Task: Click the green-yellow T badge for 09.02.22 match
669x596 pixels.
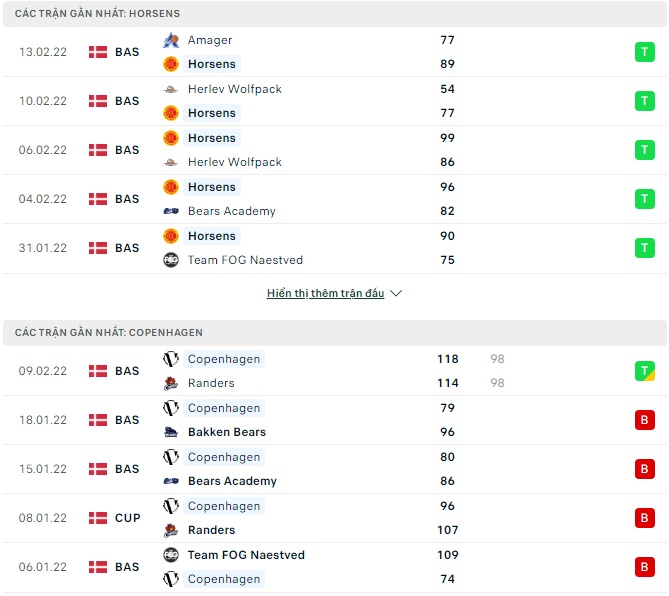Action: (x=645, y=371)
